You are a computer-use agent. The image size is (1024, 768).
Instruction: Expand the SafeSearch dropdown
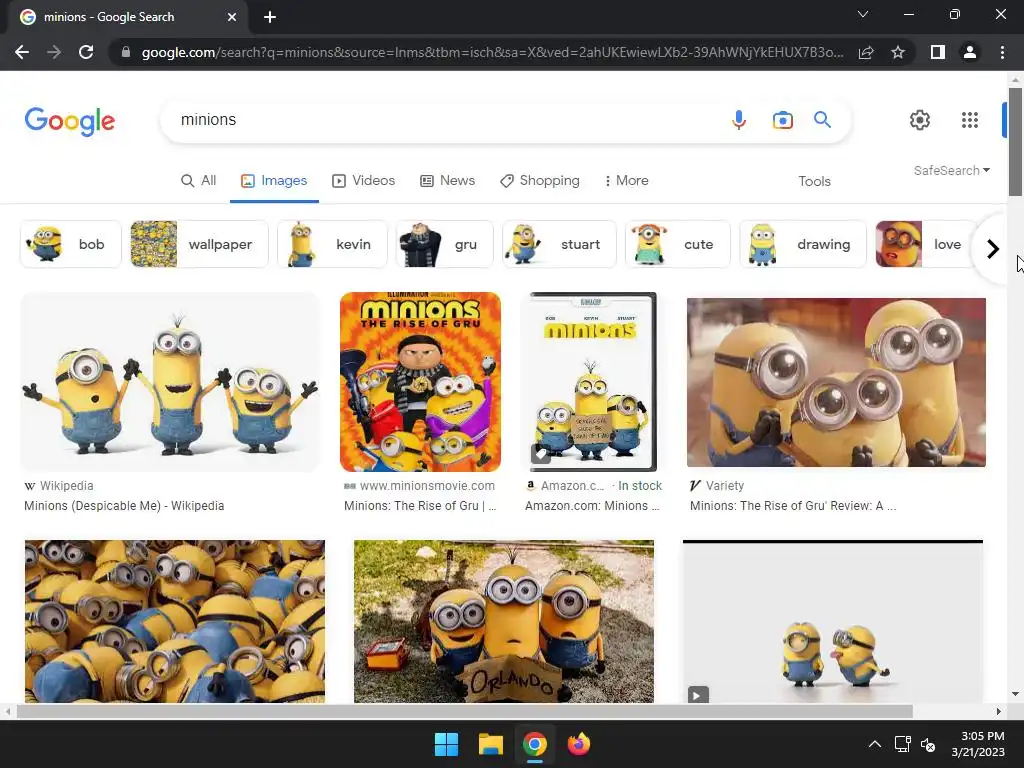click(x=952, y=170)
